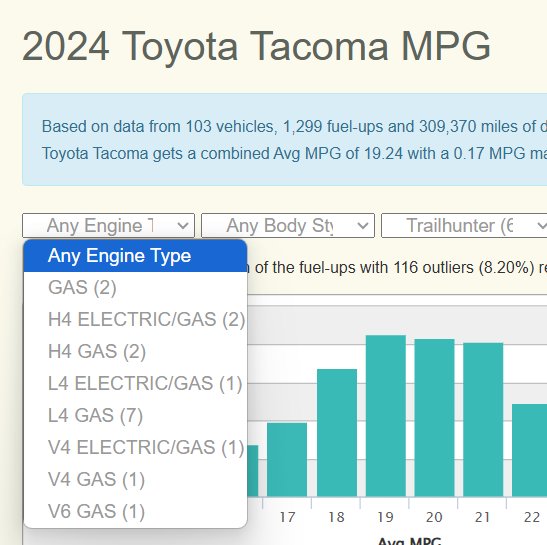Click the '17' axis label
The image size is (547, 545).
click(287, 517)
